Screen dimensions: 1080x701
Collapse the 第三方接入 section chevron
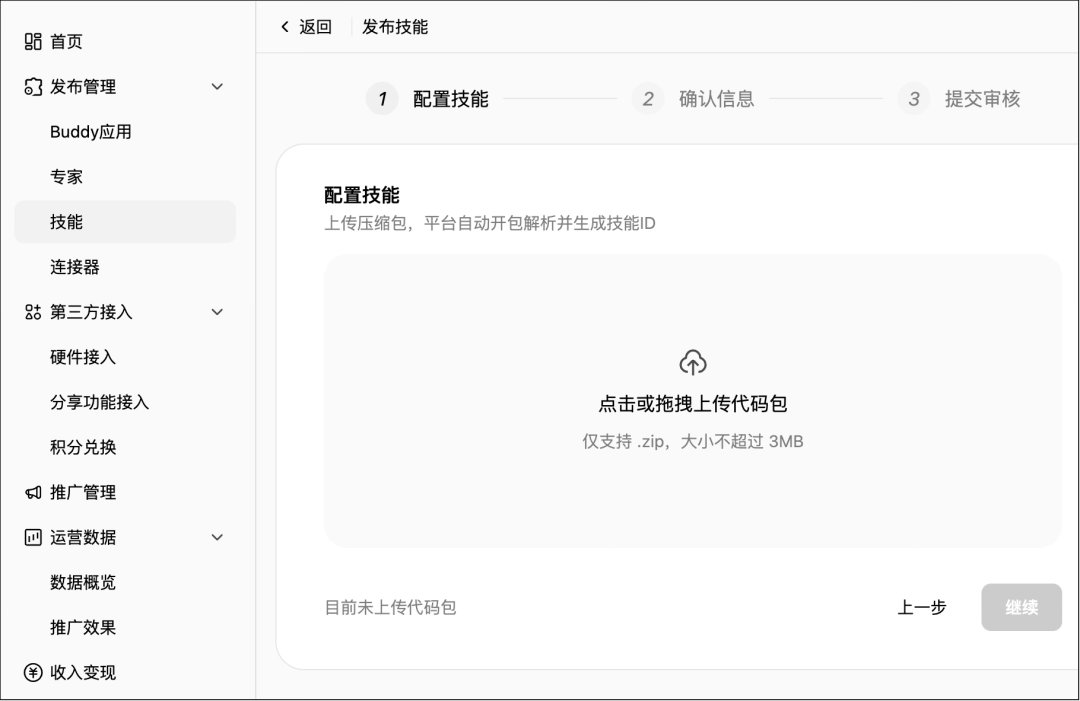pyautogui.click(x=217, y=312)
